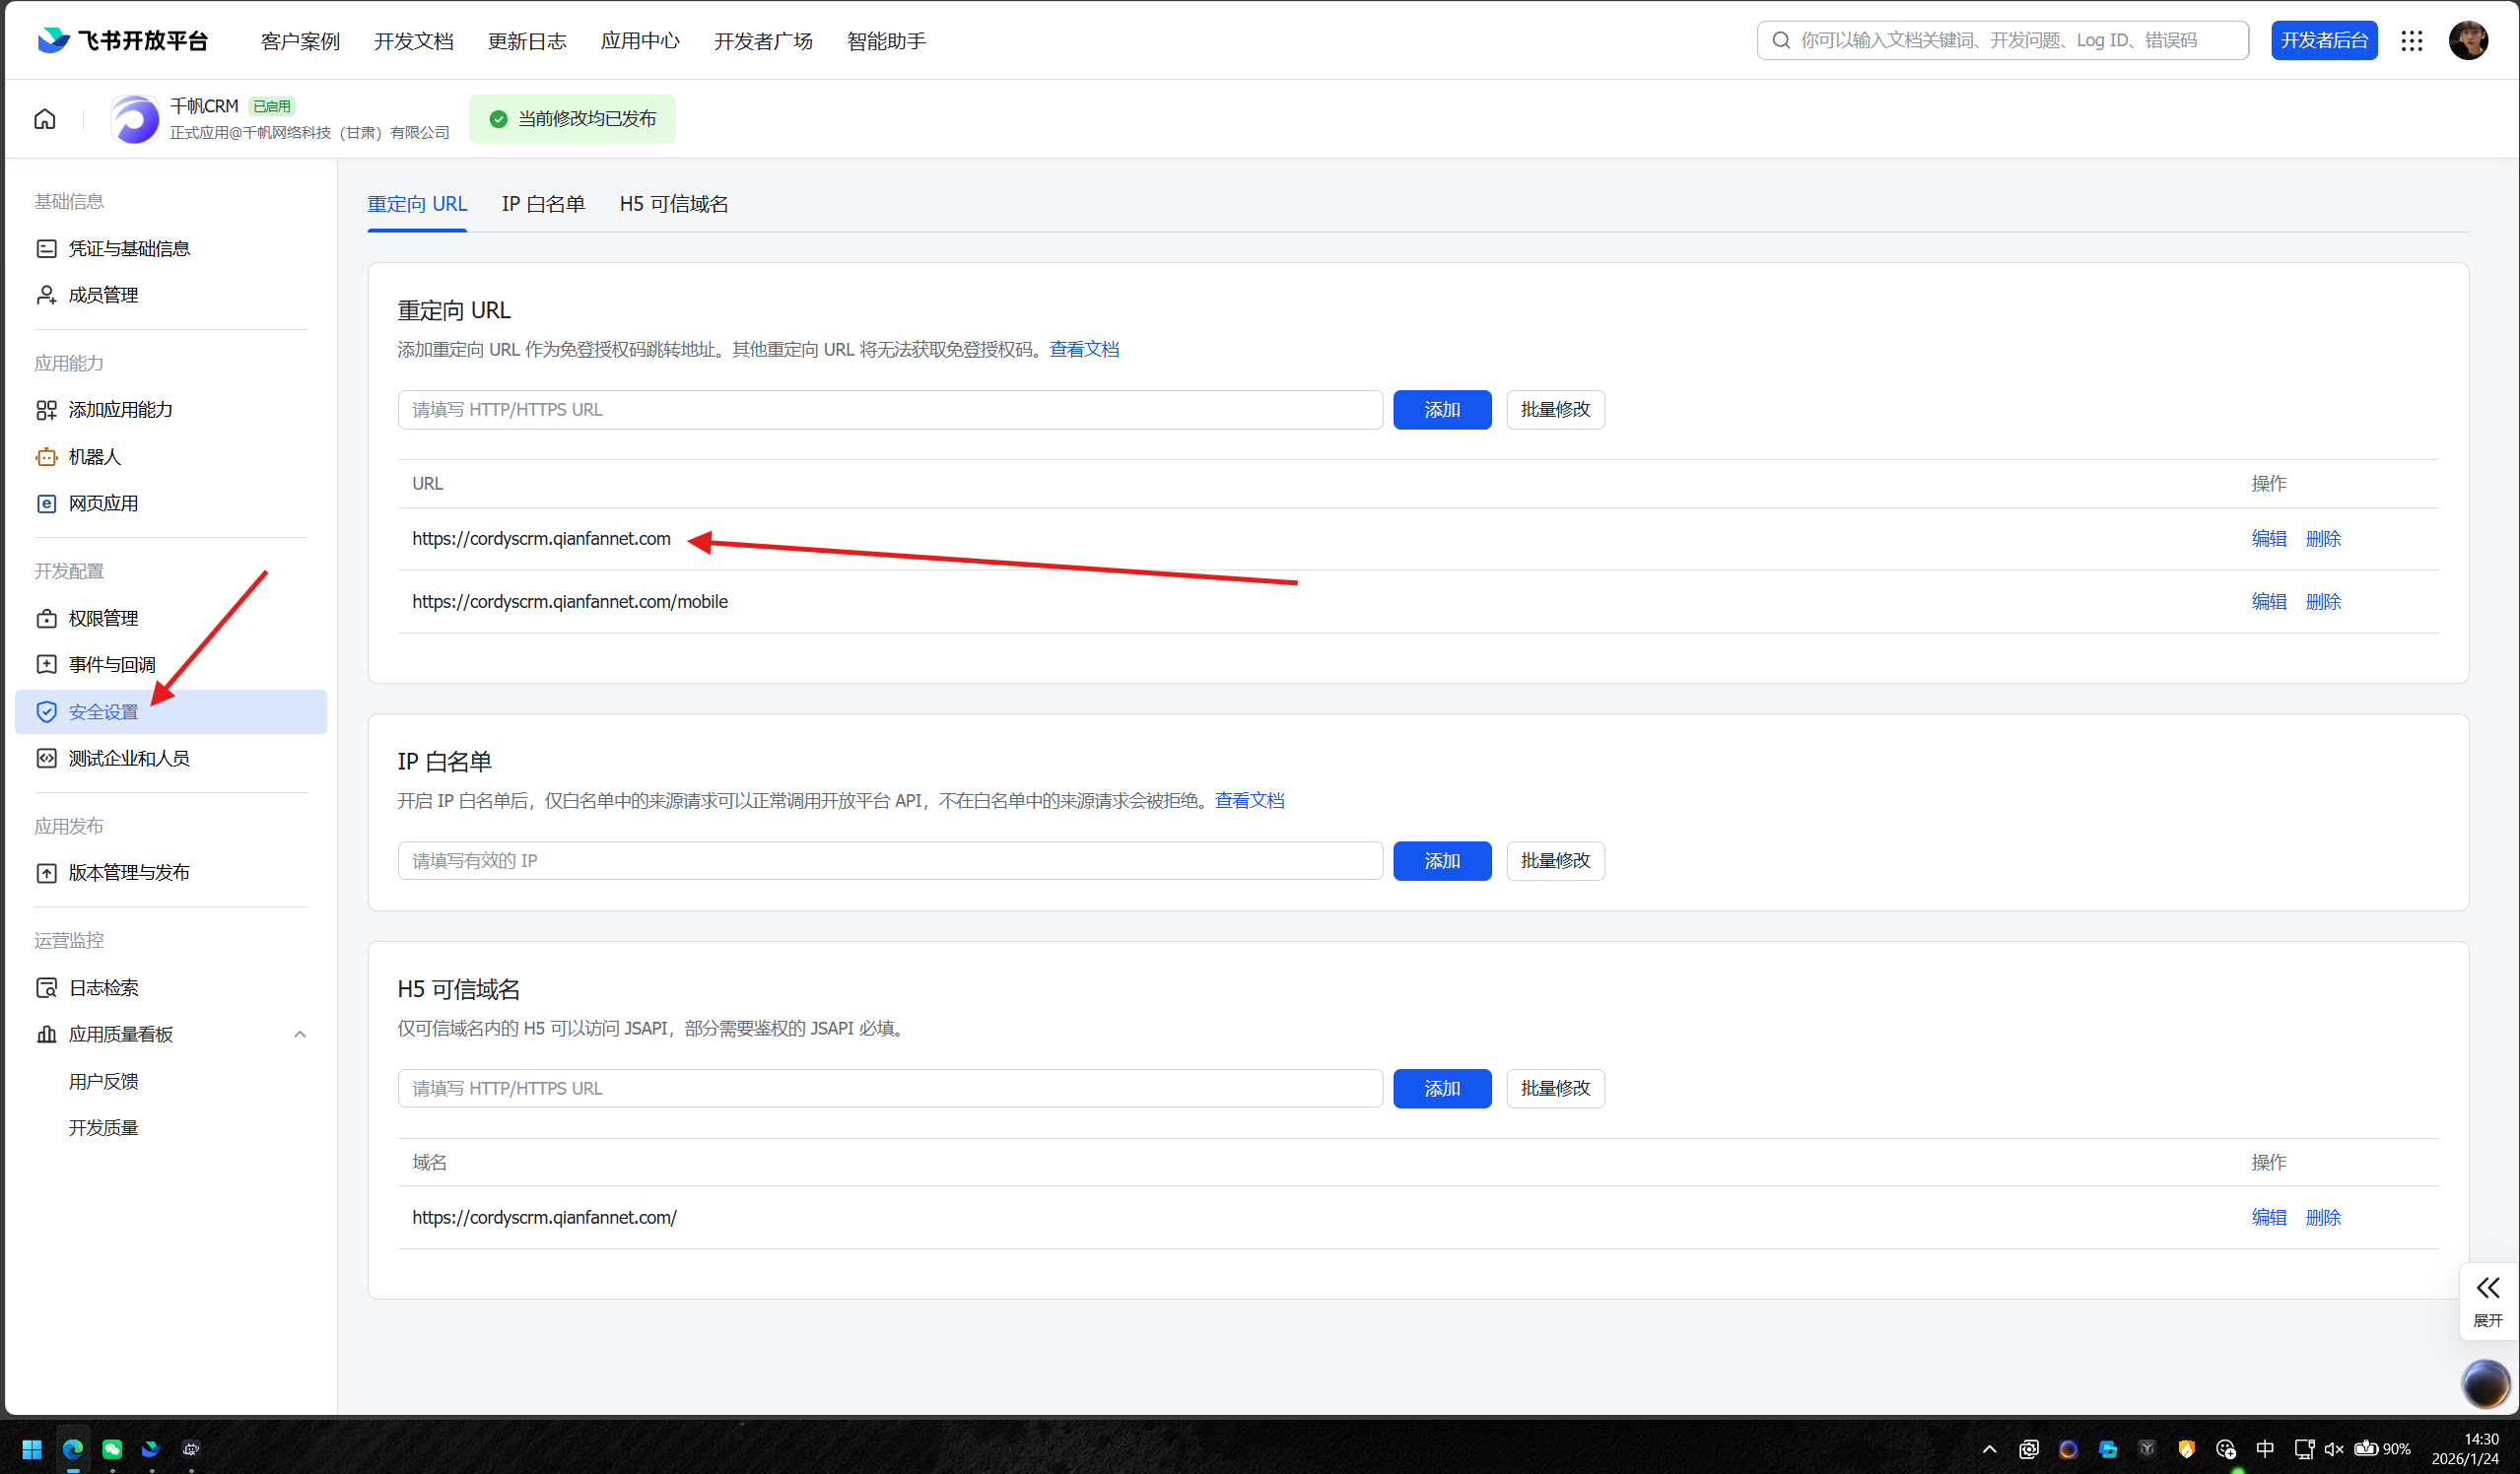
Task: Click the 权限管理 sidebar item
Action: pyautogui.click(x=103, y=618)
